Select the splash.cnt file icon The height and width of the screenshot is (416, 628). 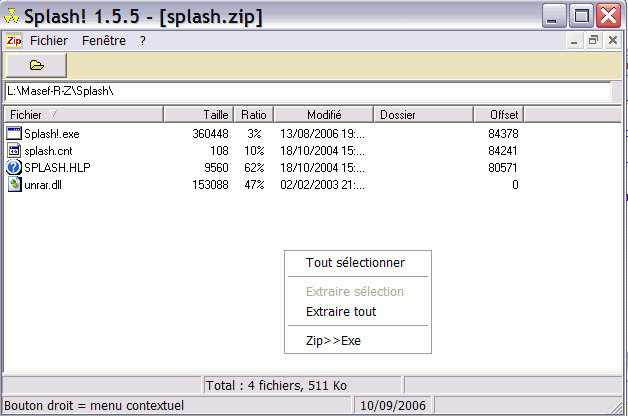[x=14, y=151]
